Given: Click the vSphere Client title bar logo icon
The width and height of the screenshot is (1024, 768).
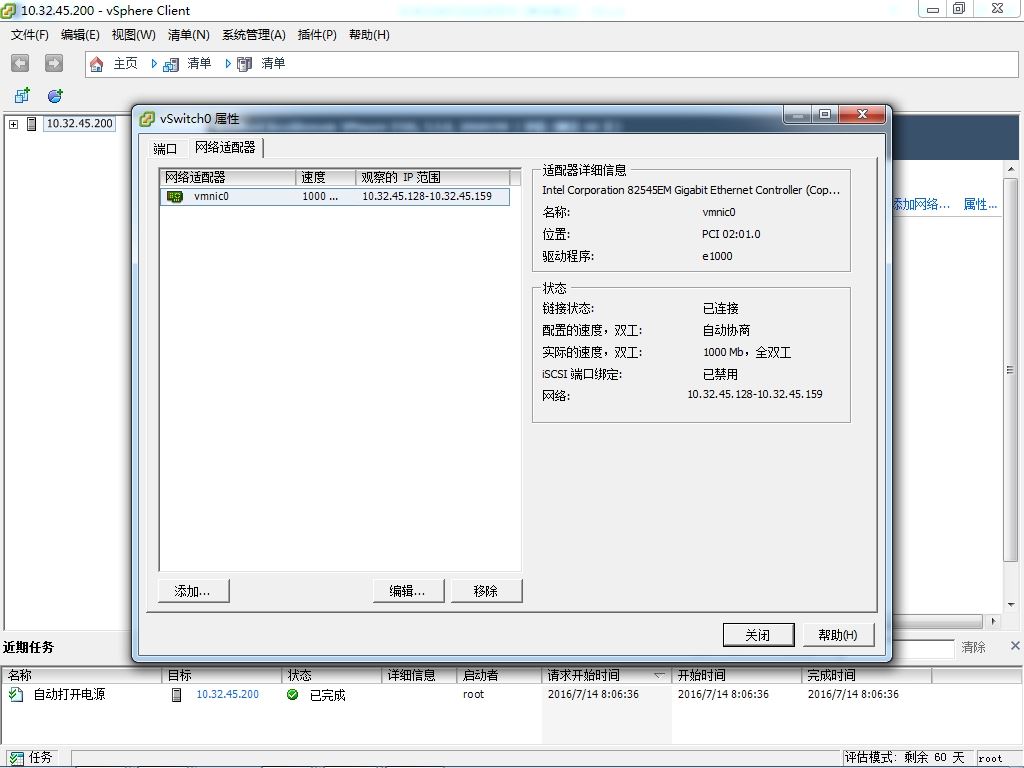Looking at the screenshot, I should [x=8, y=10].
